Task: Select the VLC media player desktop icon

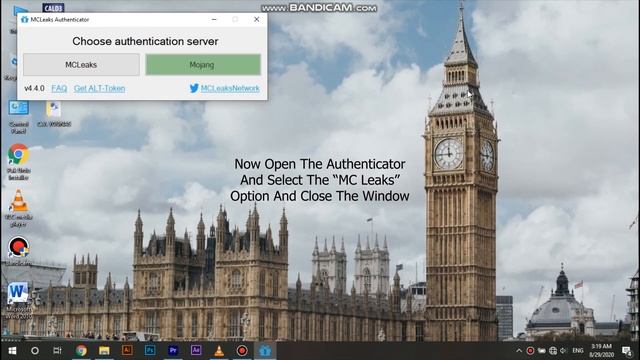Action: click(x=19, y=208)
